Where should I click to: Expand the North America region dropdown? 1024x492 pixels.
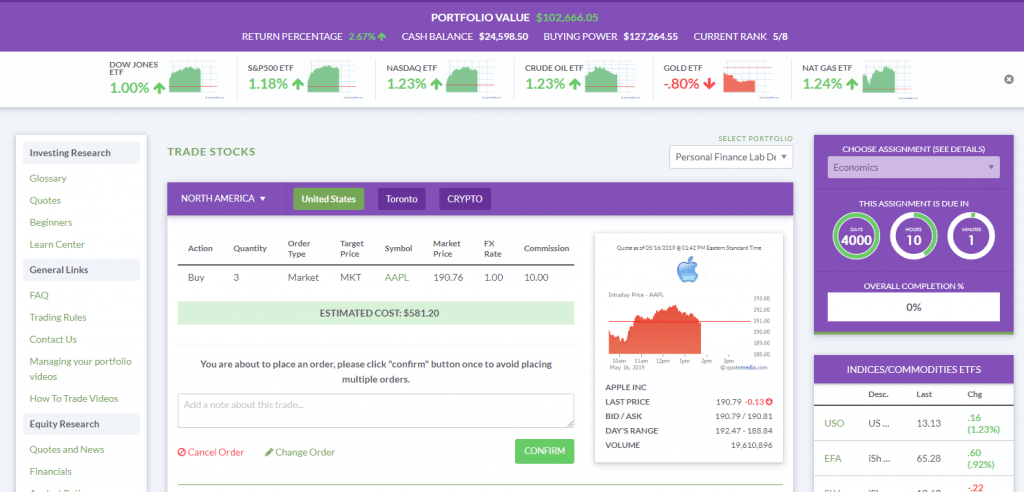tap(223, 199)
